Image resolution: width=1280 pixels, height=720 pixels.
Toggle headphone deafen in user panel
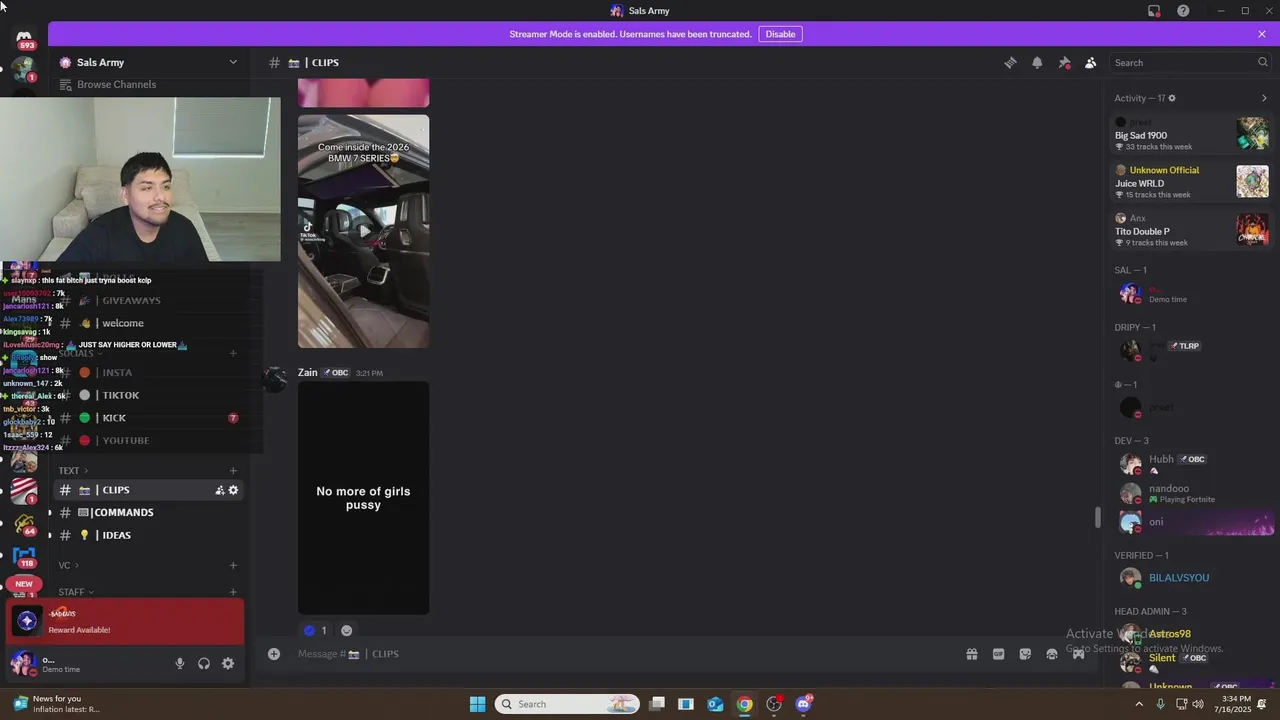pyautogui.click(x=204, y=663)
